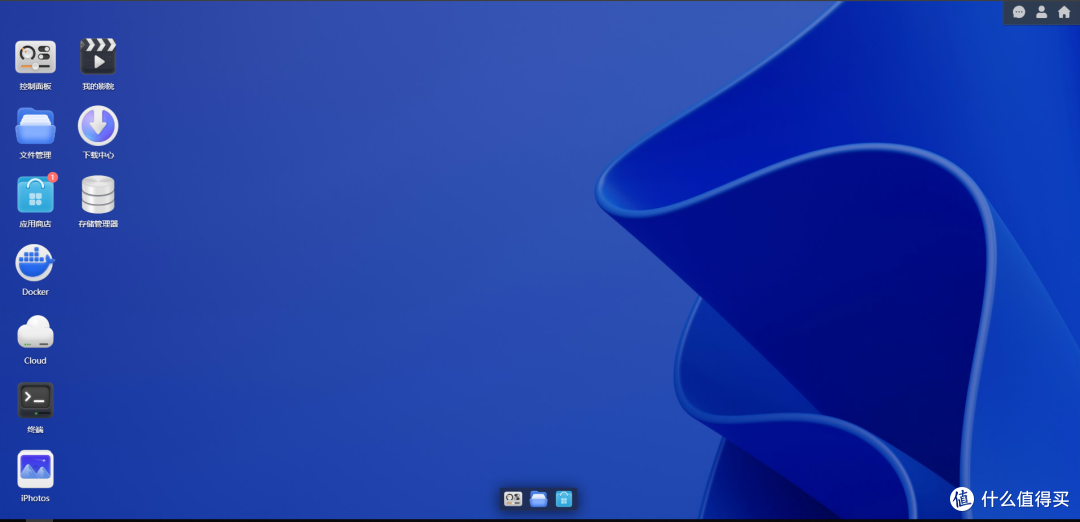The height and width of the screenshot is (522, 1080).
Task: Open the 控制面板 desktop icon
Action: (x=35, y=57)
